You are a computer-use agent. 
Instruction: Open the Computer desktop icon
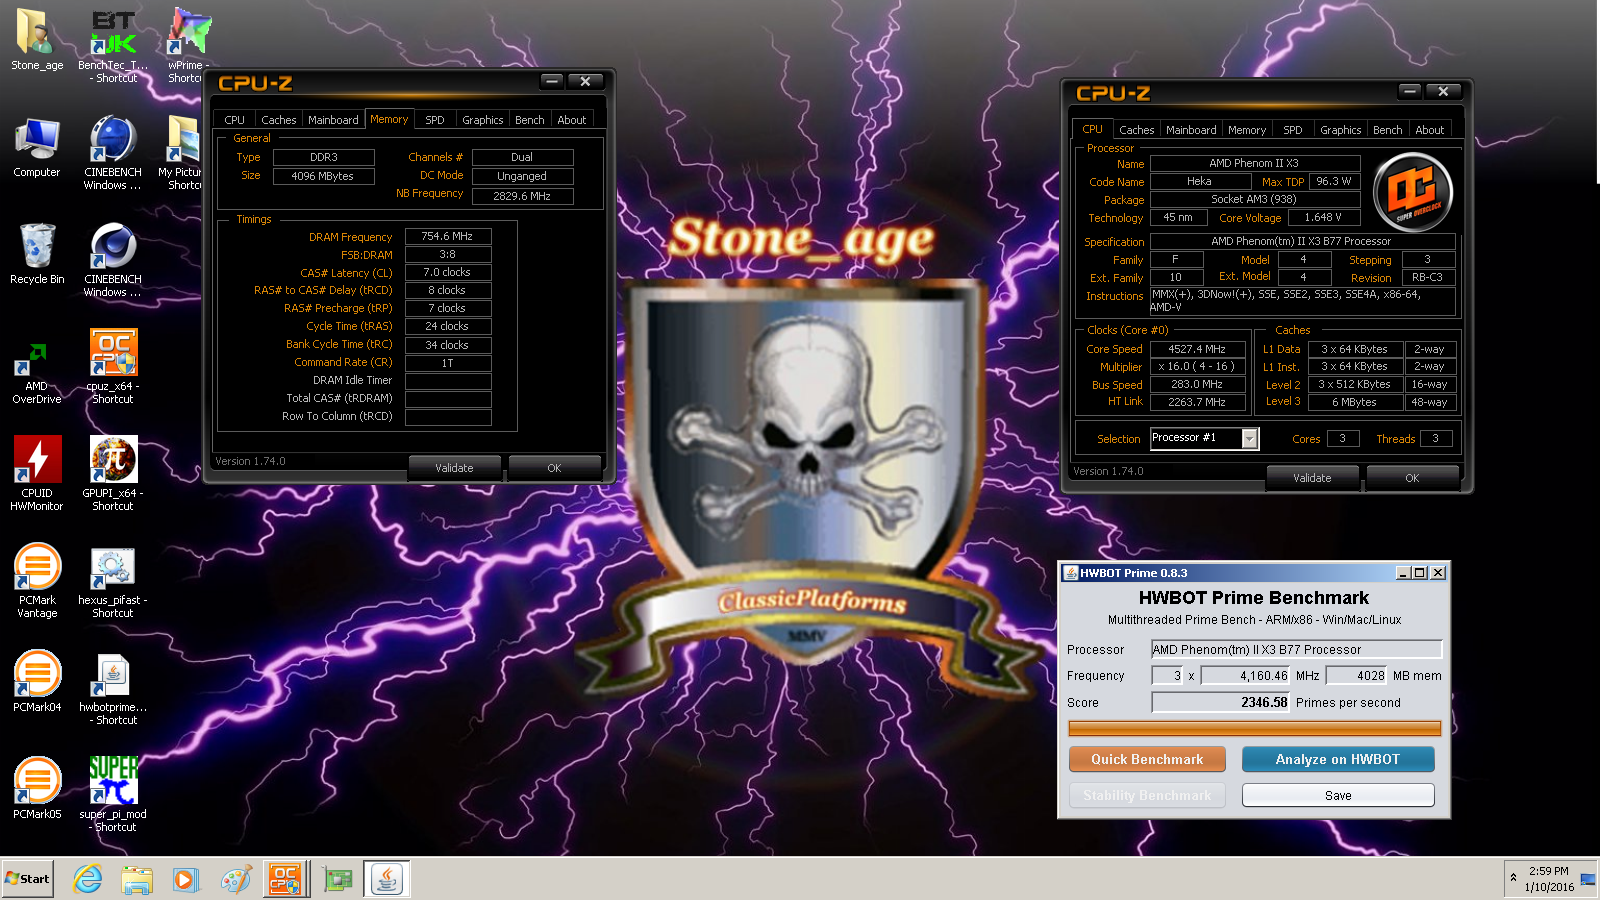(37, 147)
